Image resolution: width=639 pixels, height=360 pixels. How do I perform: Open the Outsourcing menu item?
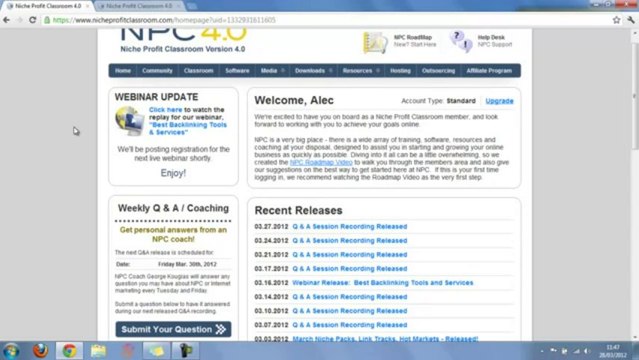pos(438,71)
